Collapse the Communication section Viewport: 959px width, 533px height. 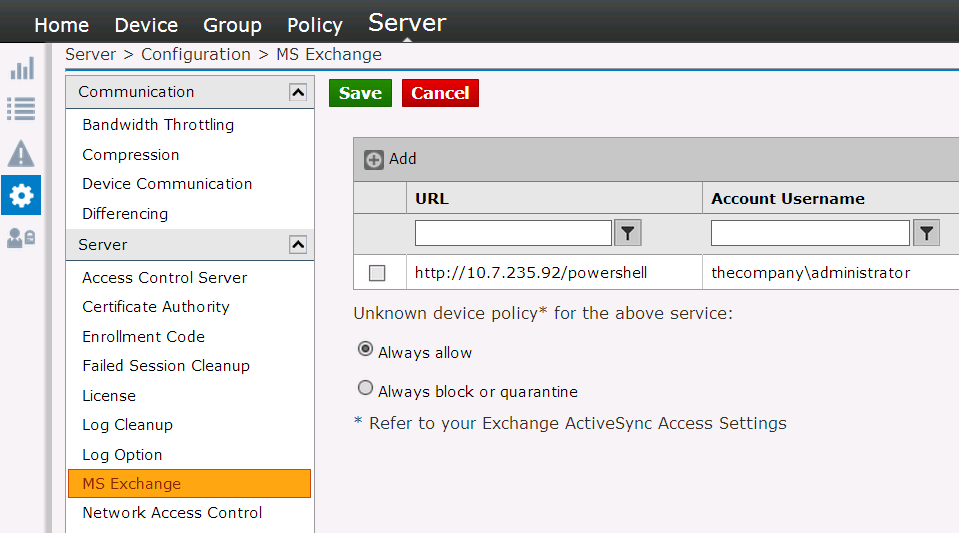(298, 92)
